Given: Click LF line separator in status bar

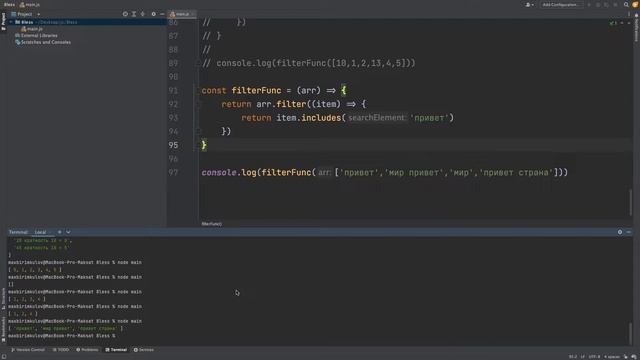Looking at the screenshot, I should [582, 357].
